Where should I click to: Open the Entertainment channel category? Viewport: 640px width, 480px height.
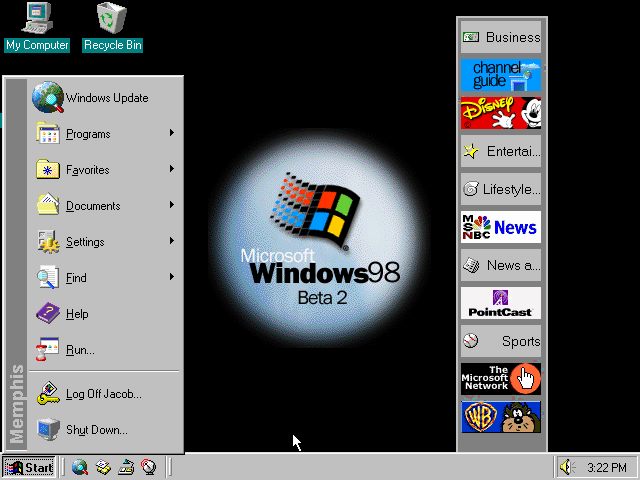(x=501, y=151)
